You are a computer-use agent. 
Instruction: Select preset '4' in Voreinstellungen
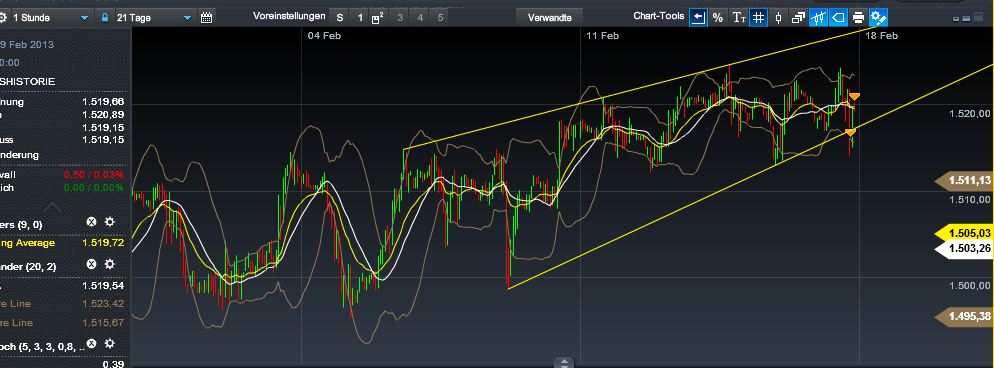(420, 18)
